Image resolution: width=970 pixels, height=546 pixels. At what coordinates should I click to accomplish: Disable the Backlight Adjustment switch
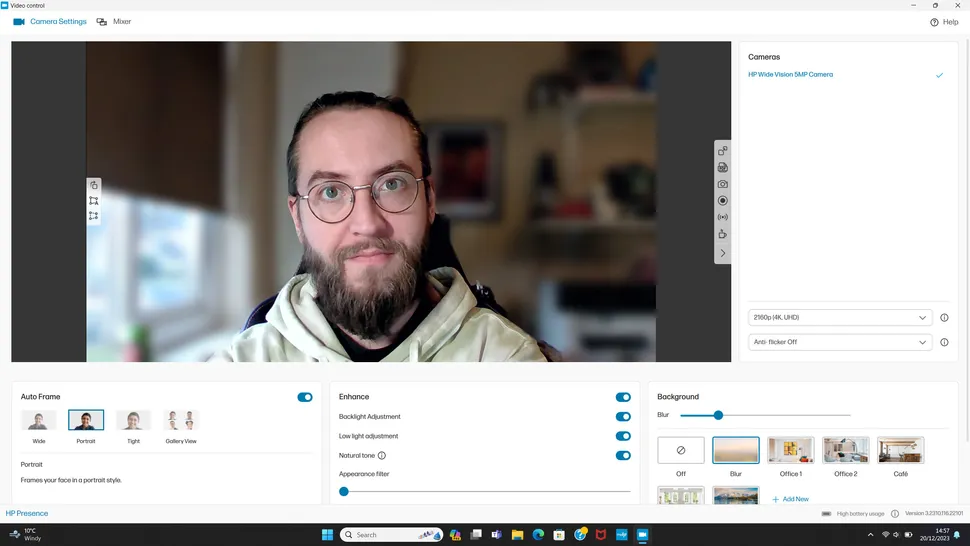623,417
